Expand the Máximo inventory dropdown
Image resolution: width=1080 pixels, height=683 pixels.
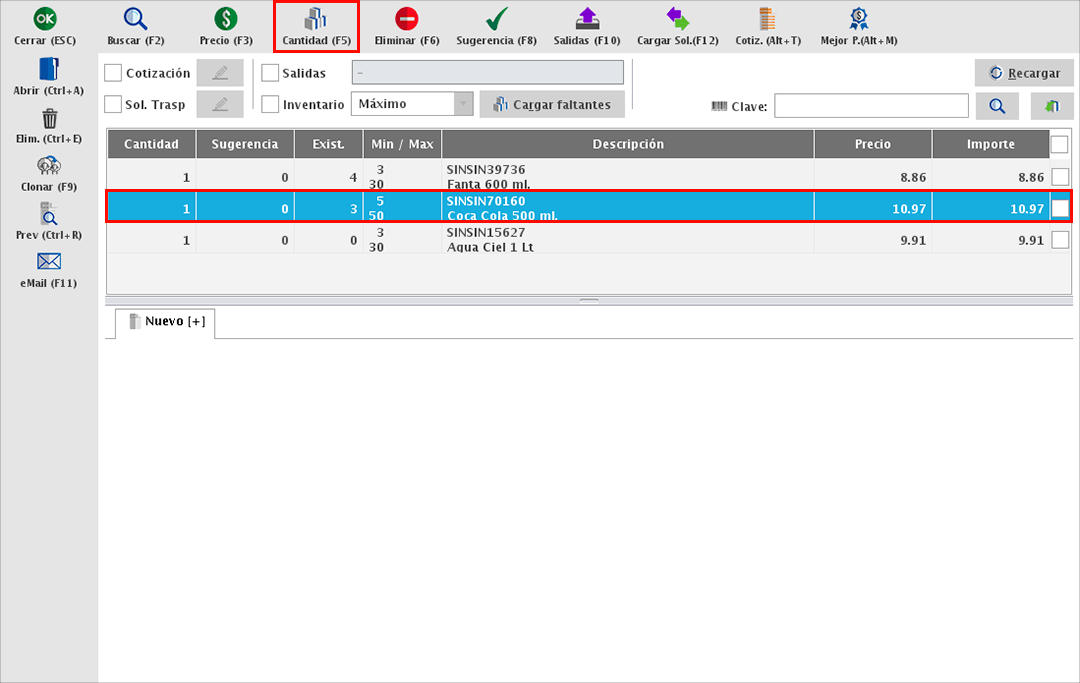pyautogui.click(x=462, y=104)
